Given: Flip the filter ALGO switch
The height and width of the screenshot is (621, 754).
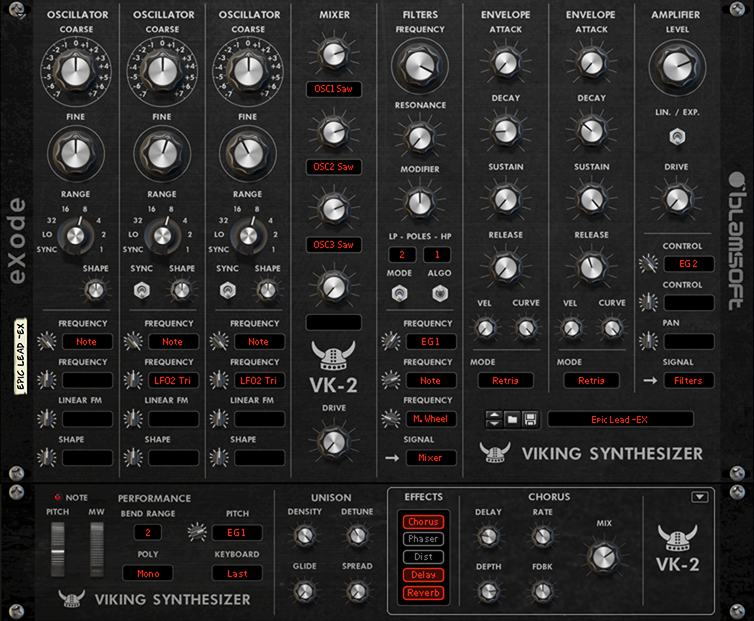Looking at the screenshot, I should tap(440, 293).
